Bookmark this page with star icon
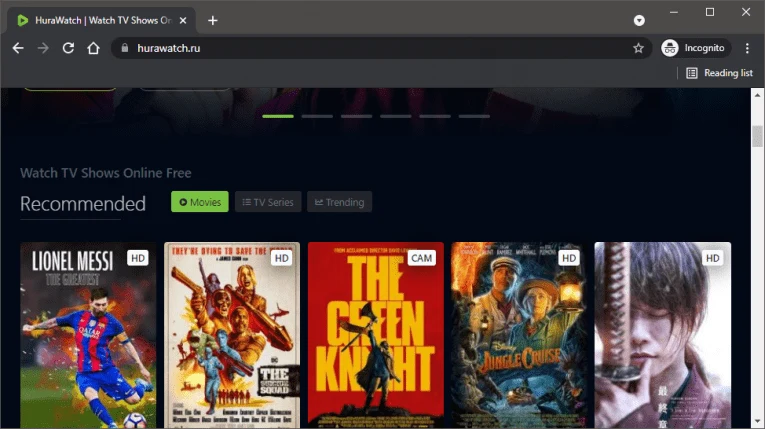The width and height of the screenshot is (765, 429). click(x=638, y=48)
